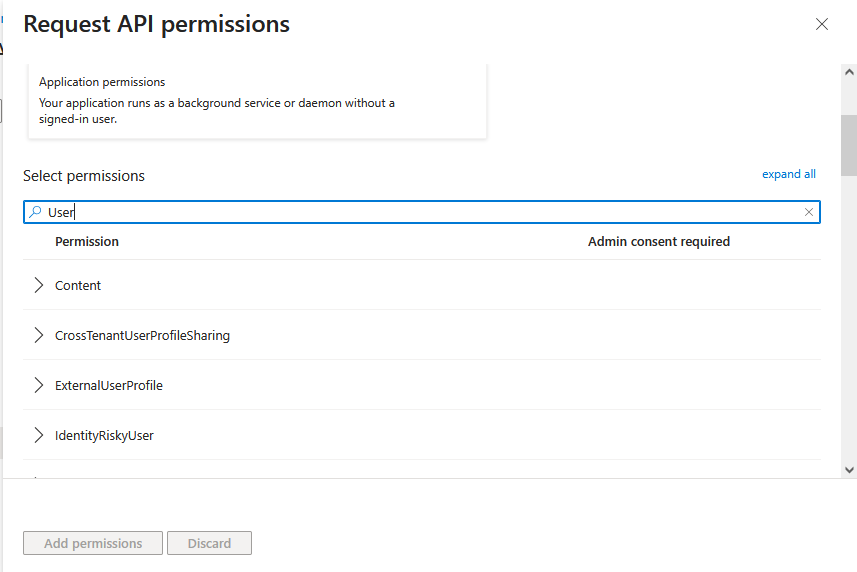Click the Permission column header
Image resolution: width=857 pixels, height=572 pixels.
[87, 242]
